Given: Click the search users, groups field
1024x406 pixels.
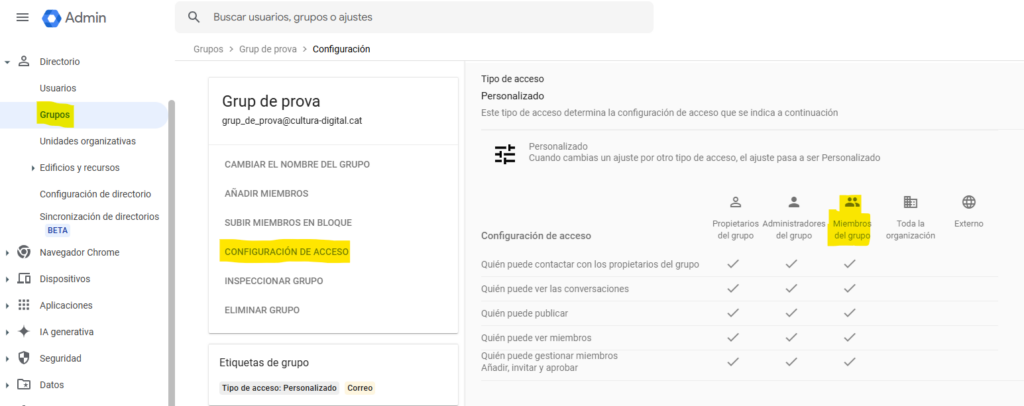Looking at the screenshot, I should (x=420, y=17).
